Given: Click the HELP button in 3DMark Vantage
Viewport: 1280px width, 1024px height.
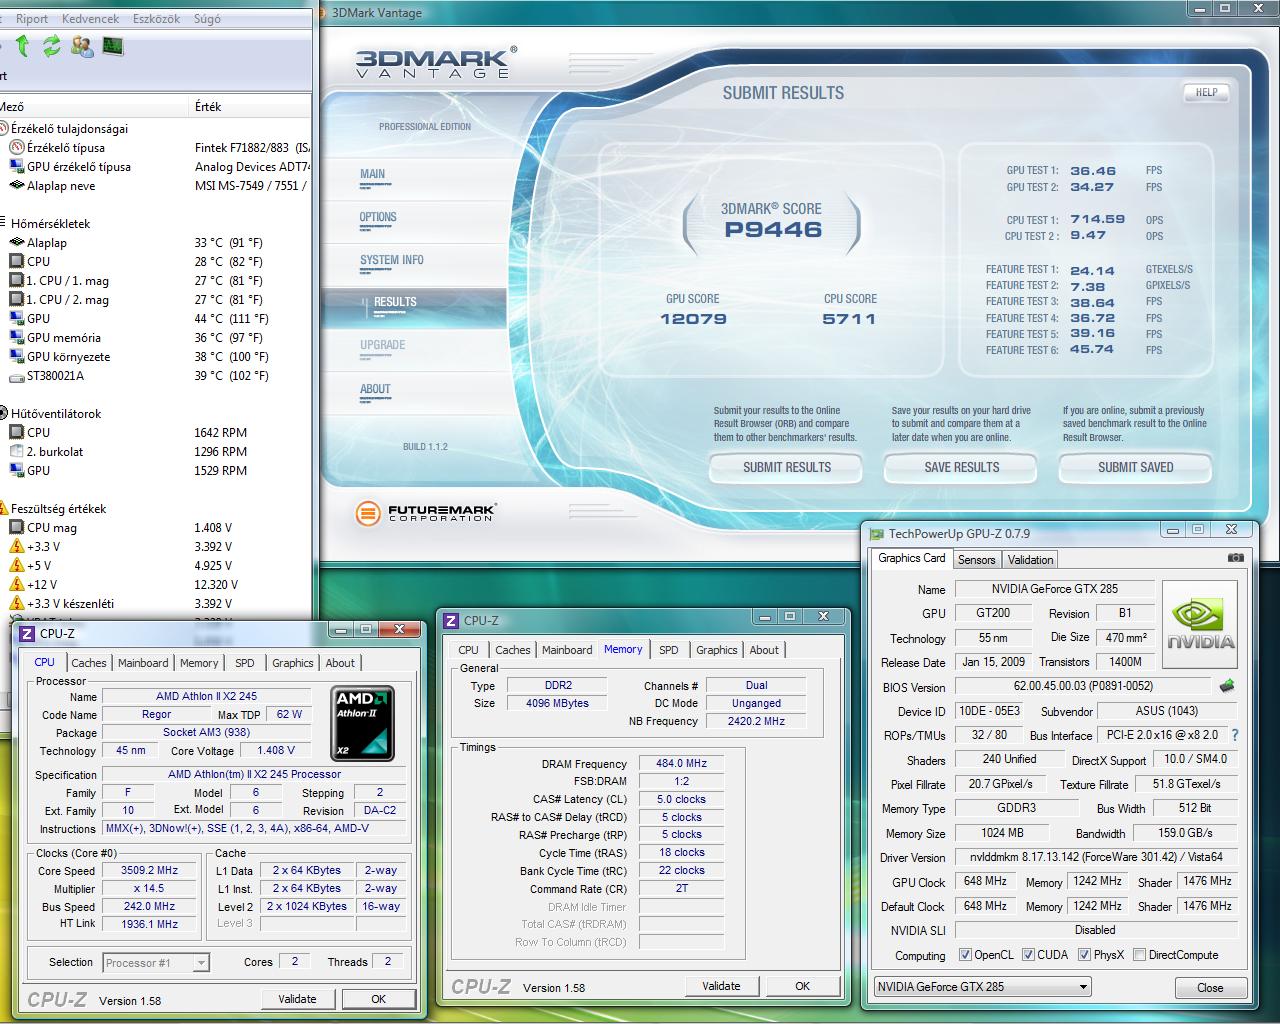Looking at the screenshot, I should pyautogui.click(x=1206, y=92).
